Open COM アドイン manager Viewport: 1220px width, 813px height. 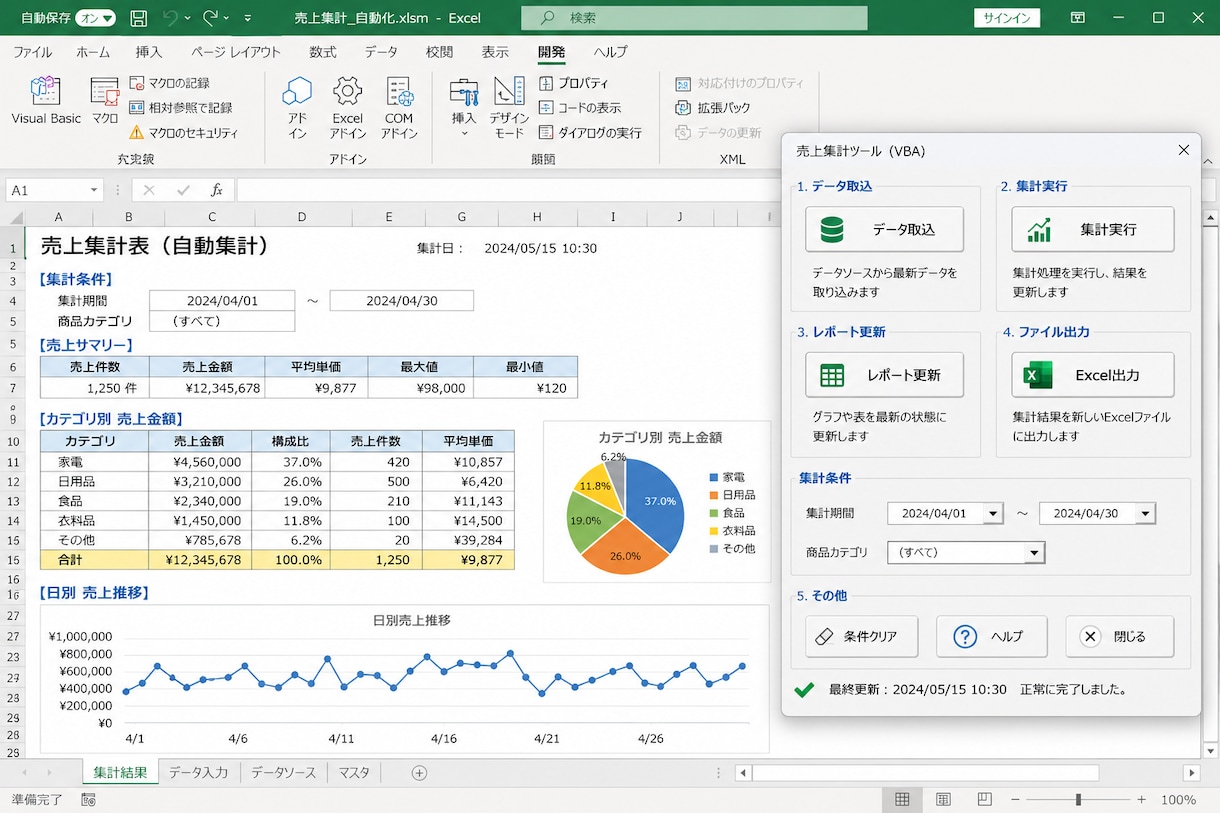coord(399,107)
